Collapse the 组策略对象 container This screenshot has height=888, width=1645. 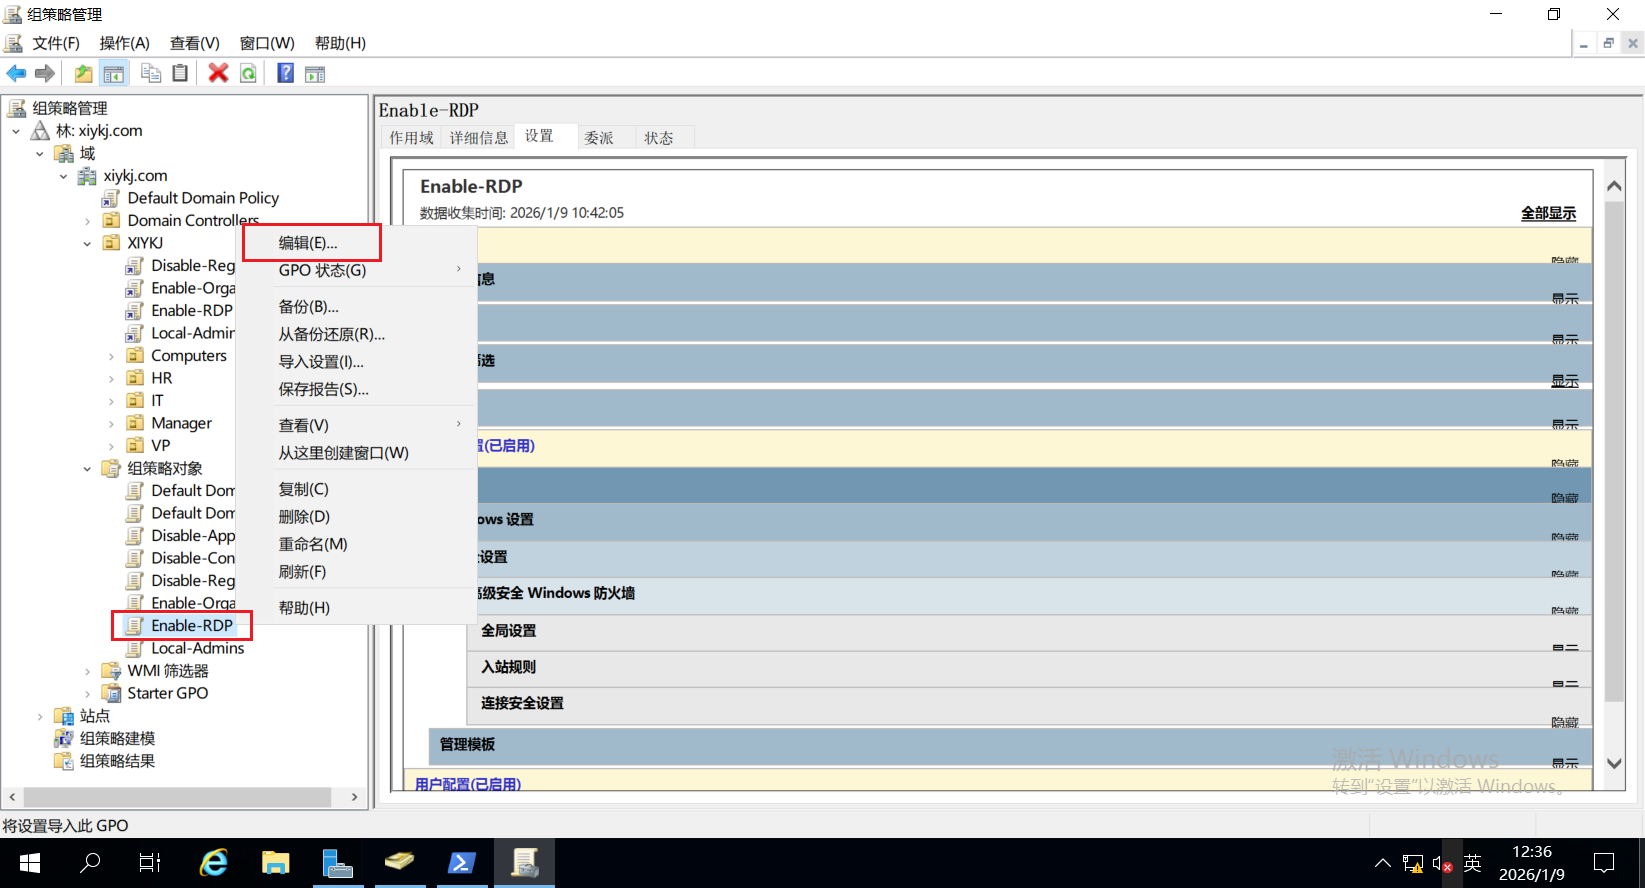tap(88, 469)
